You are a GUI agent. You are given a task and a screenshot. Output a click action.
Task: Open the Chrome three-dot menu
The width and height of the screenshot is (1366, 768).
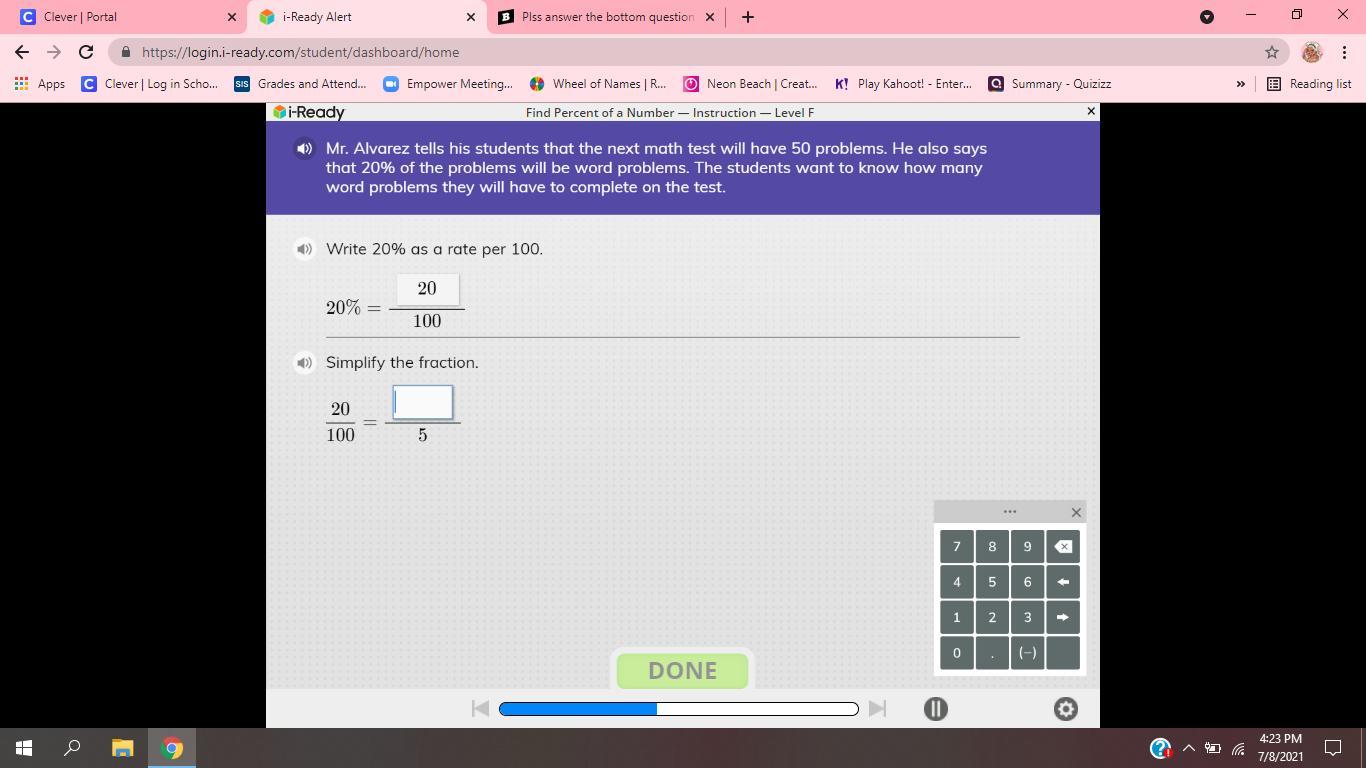coord(1344,52)
